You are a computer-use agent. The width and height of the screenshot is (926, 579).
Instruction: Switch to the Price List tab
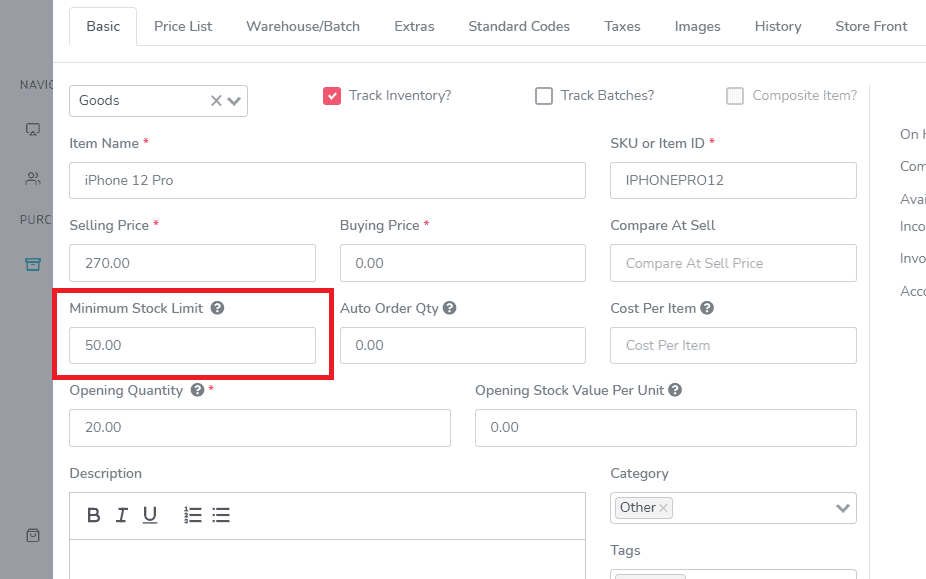(x=183, y=27)
